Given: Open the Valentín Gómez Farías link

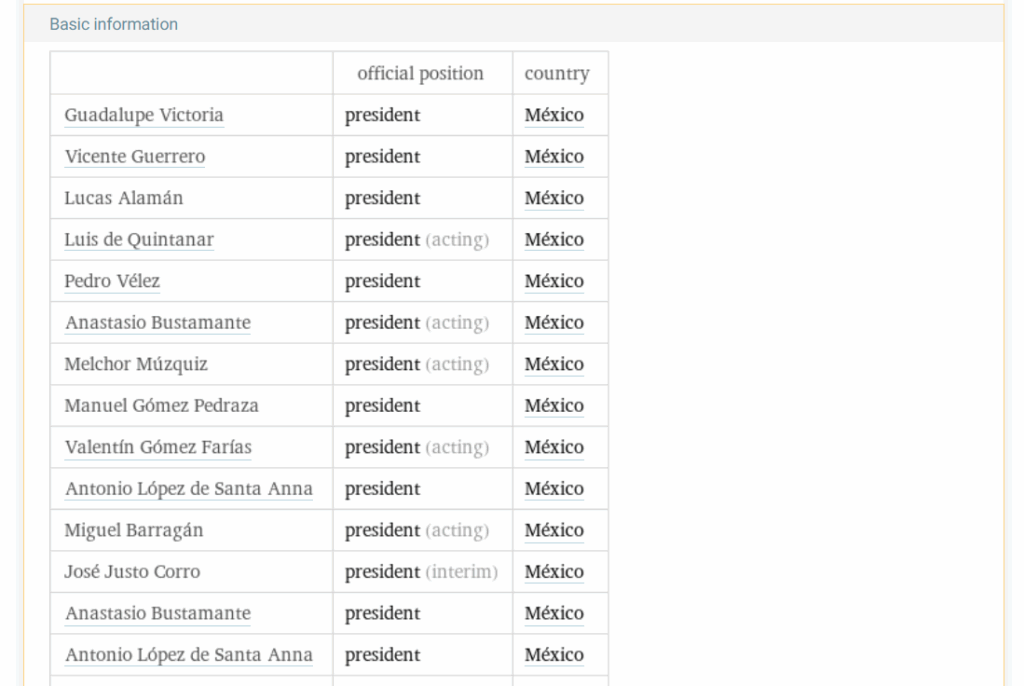Looking at the screenshot, I should click(158, 447).
